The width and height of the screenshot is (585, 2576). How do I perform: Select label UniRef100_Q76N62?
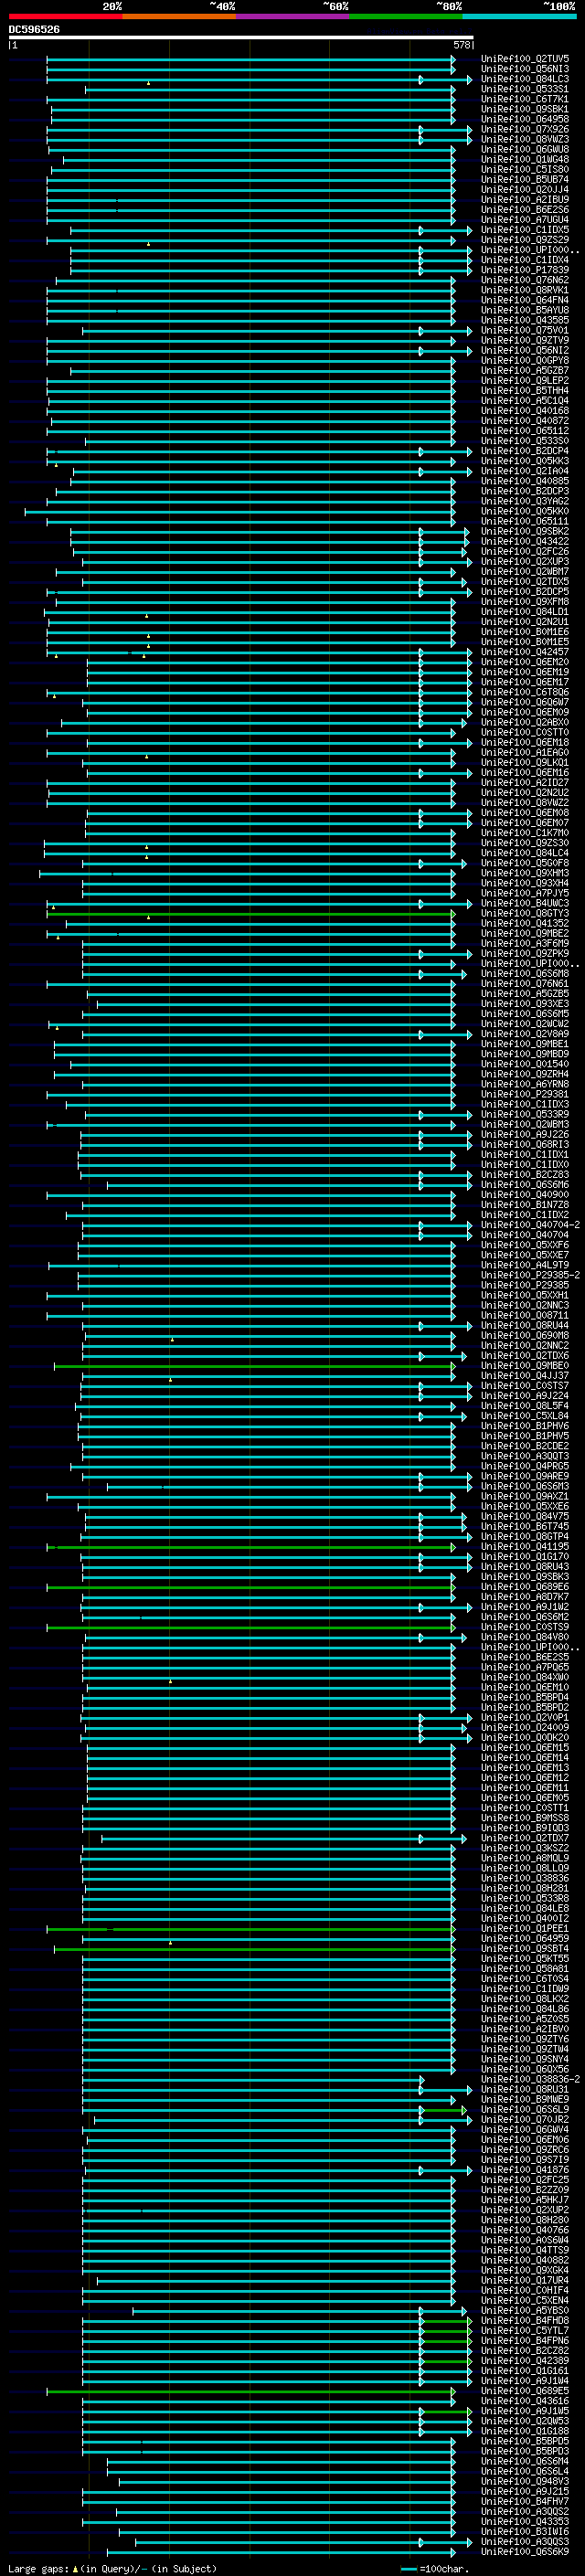(525, 280)
